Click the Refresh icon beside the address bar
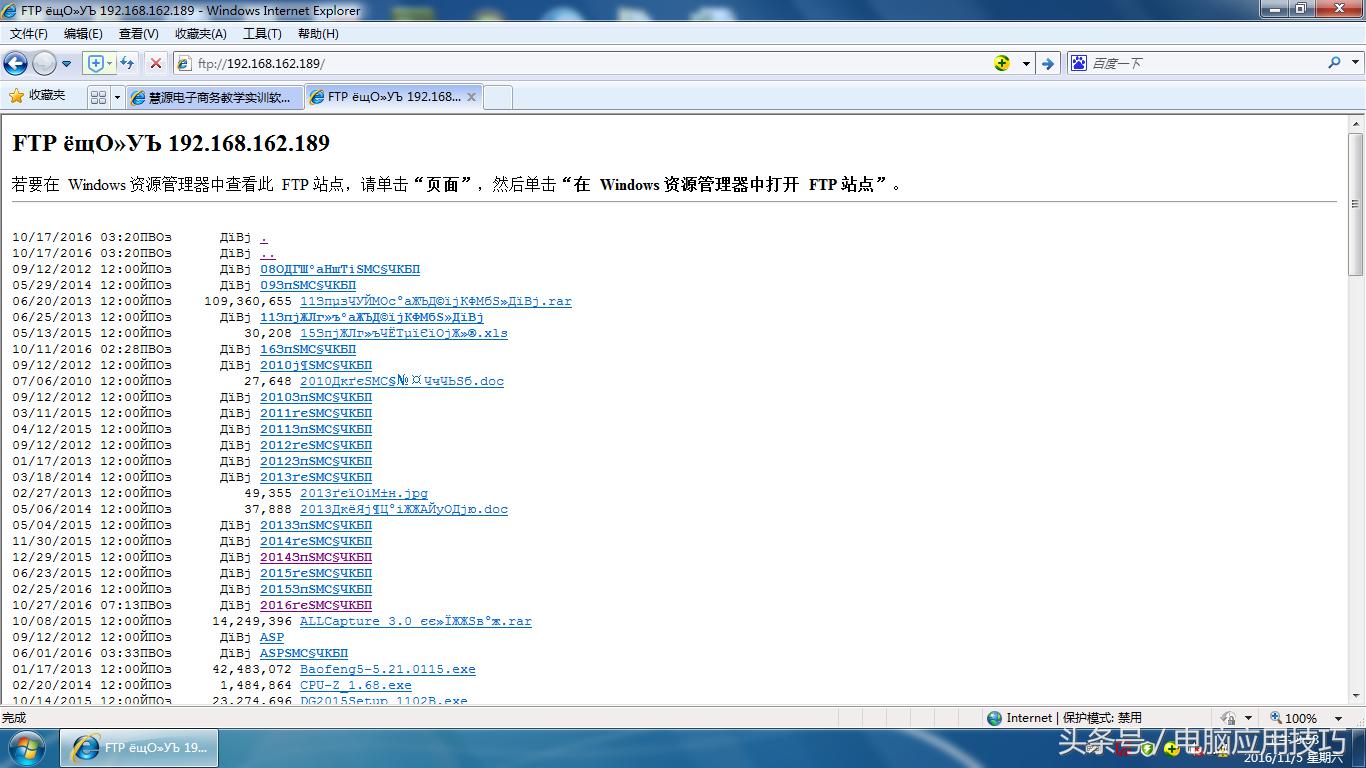Viewport: 1366px width, 768px height. coord(127,63)
